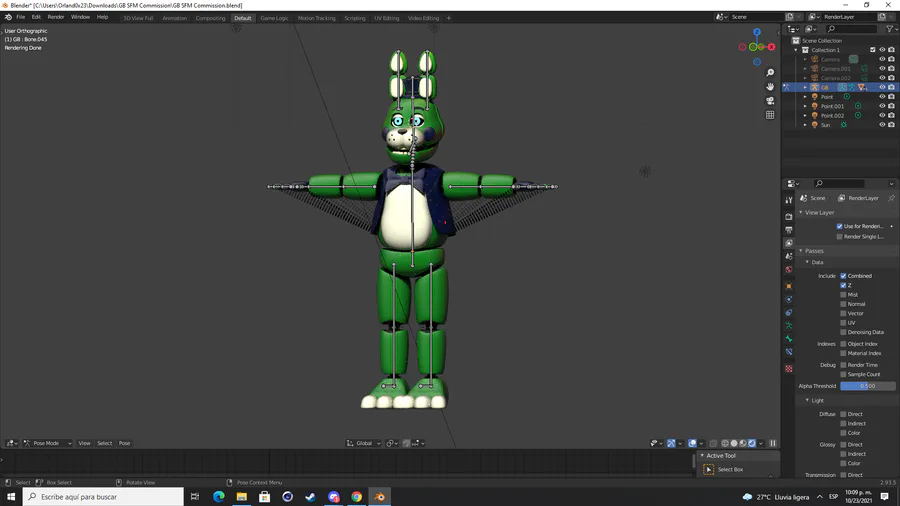Uncheck the Combined pass checkbox
900x506 pixels.
click(x=843, y=276)
